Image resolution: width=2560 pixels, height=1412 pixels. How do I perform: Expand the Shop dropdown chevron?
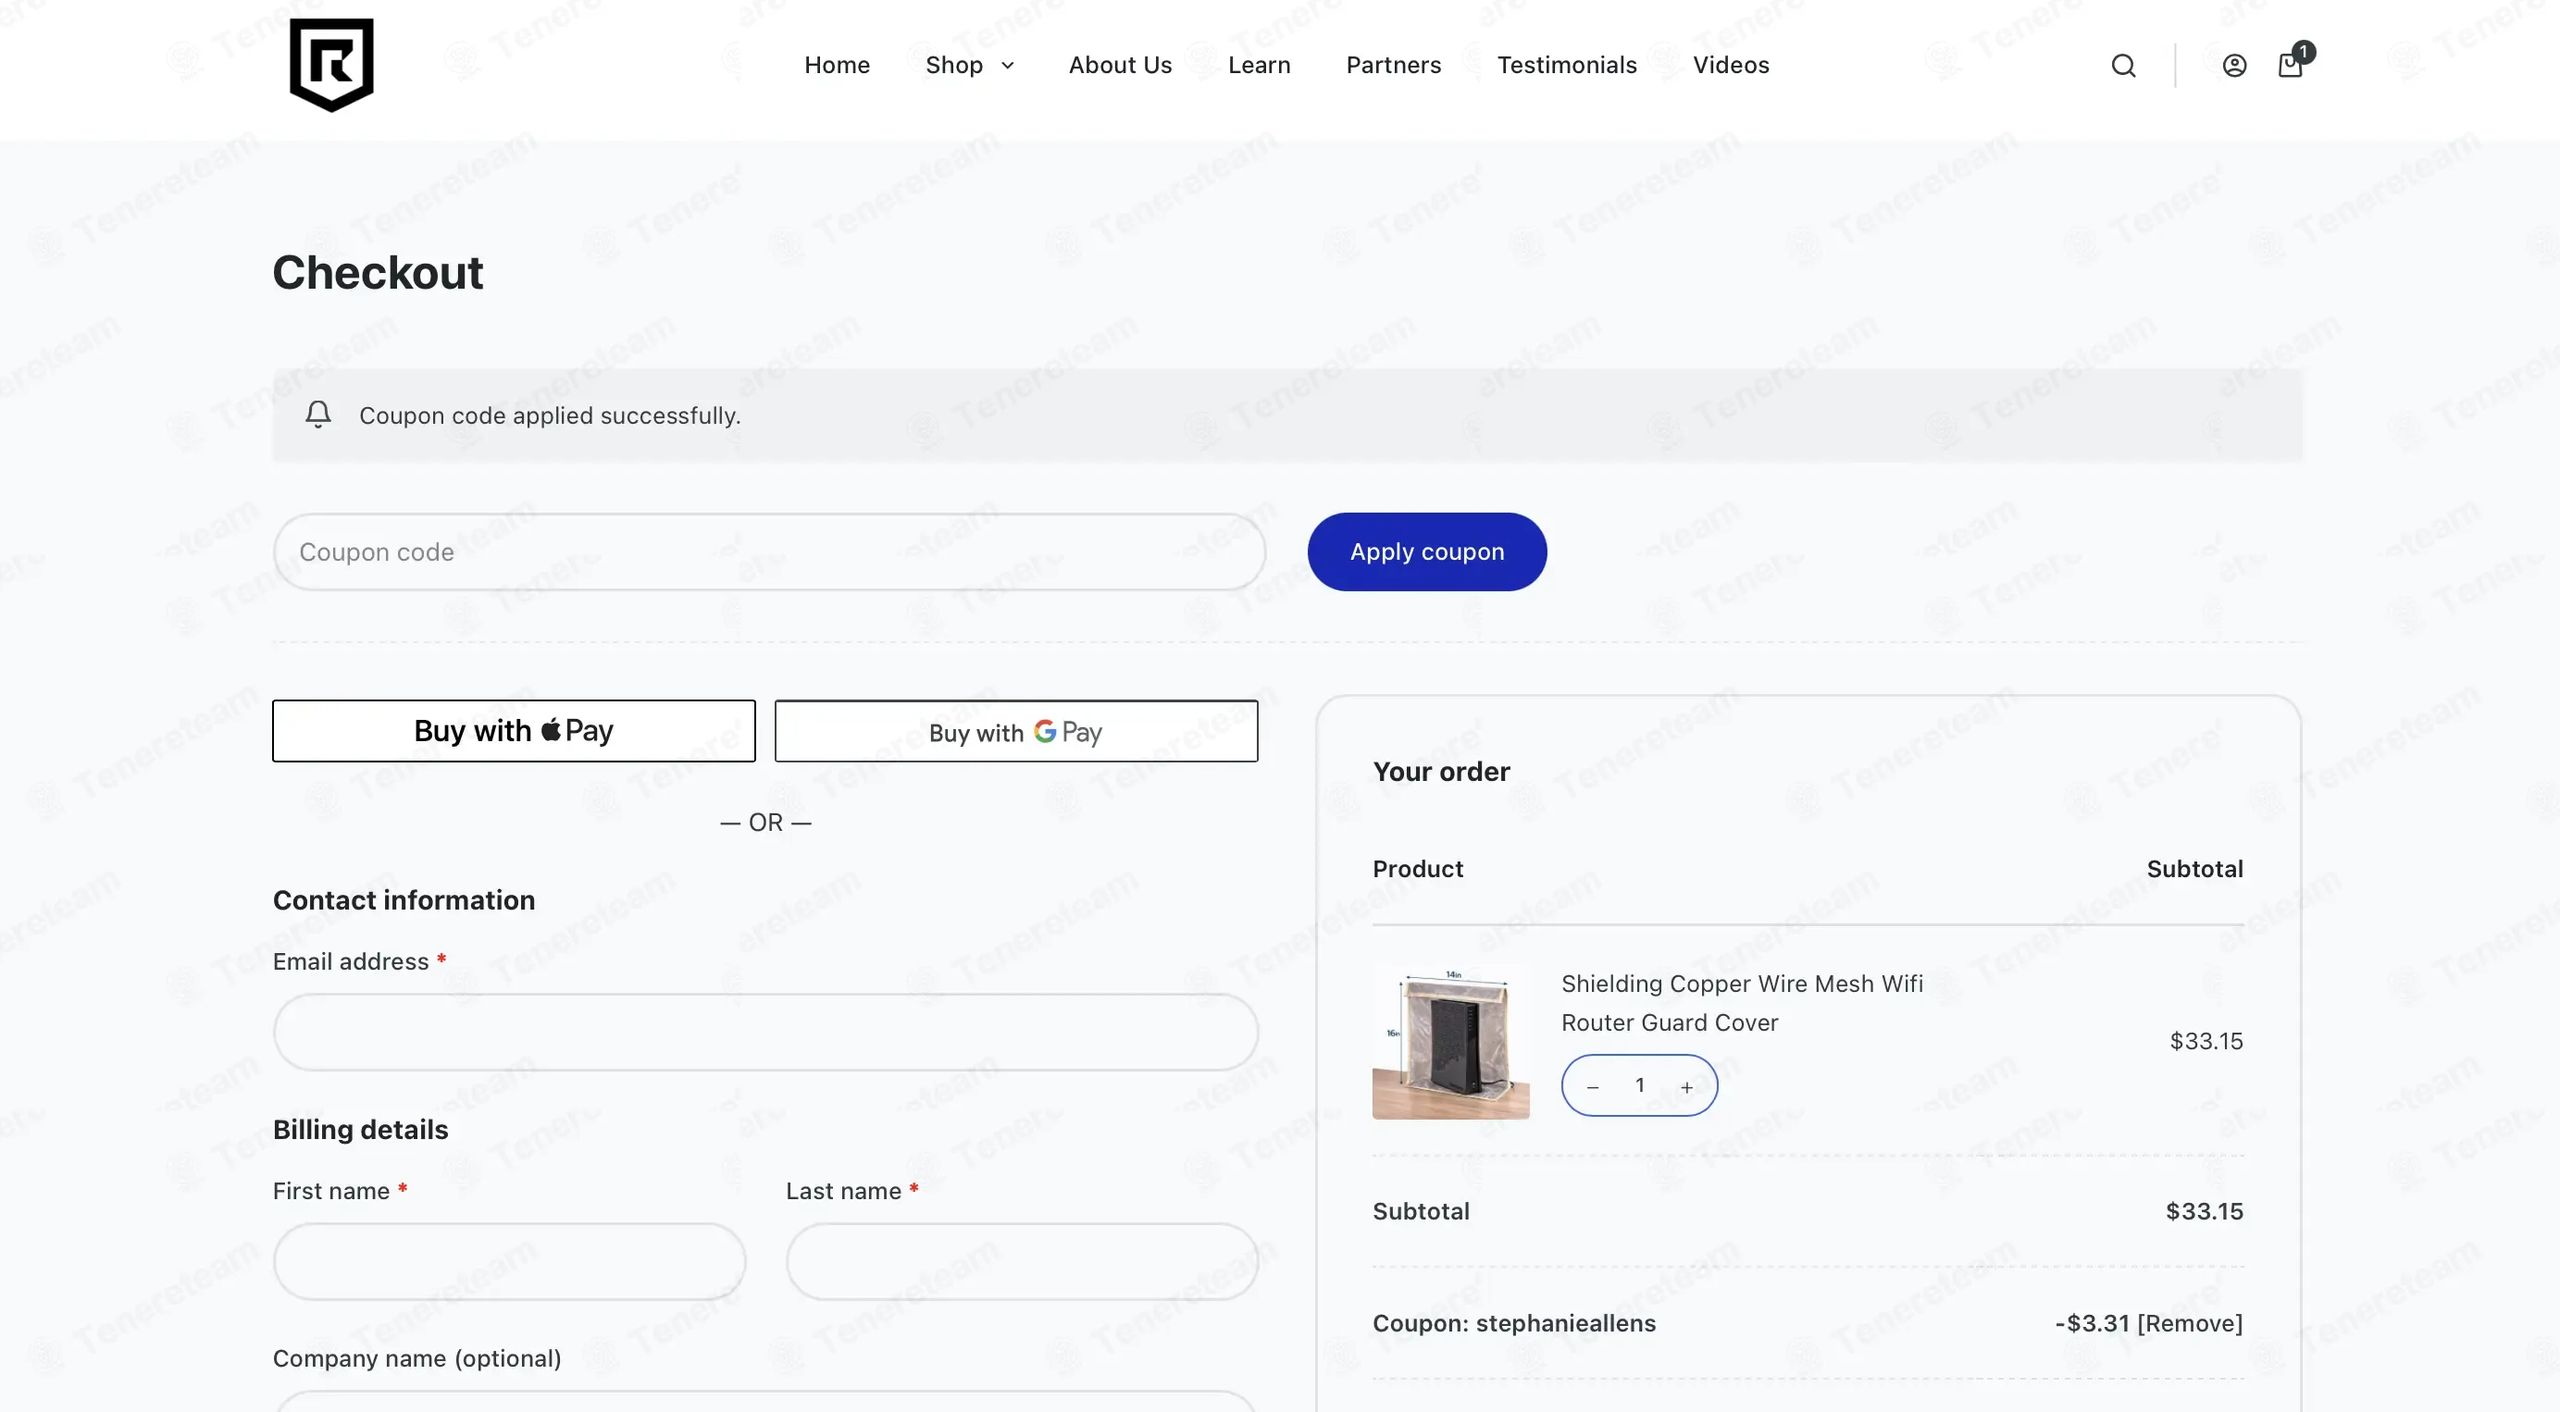(x=1008, y=66)
